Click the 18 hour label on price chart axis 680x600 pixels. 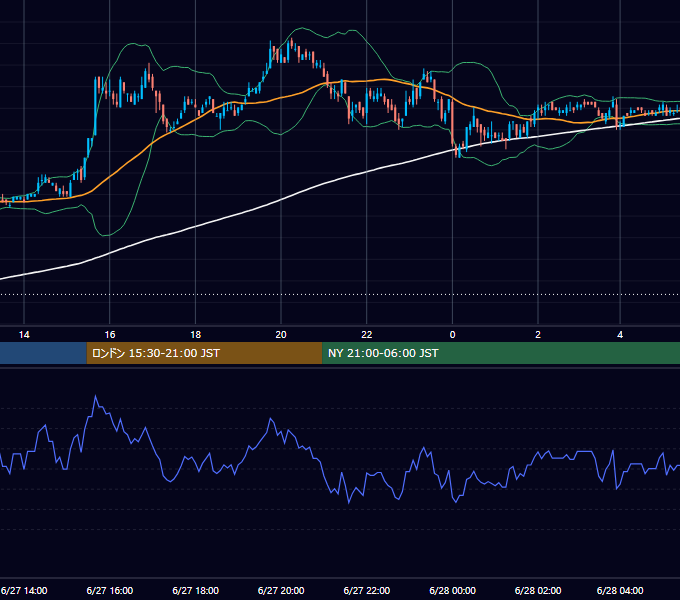[196, 335]
